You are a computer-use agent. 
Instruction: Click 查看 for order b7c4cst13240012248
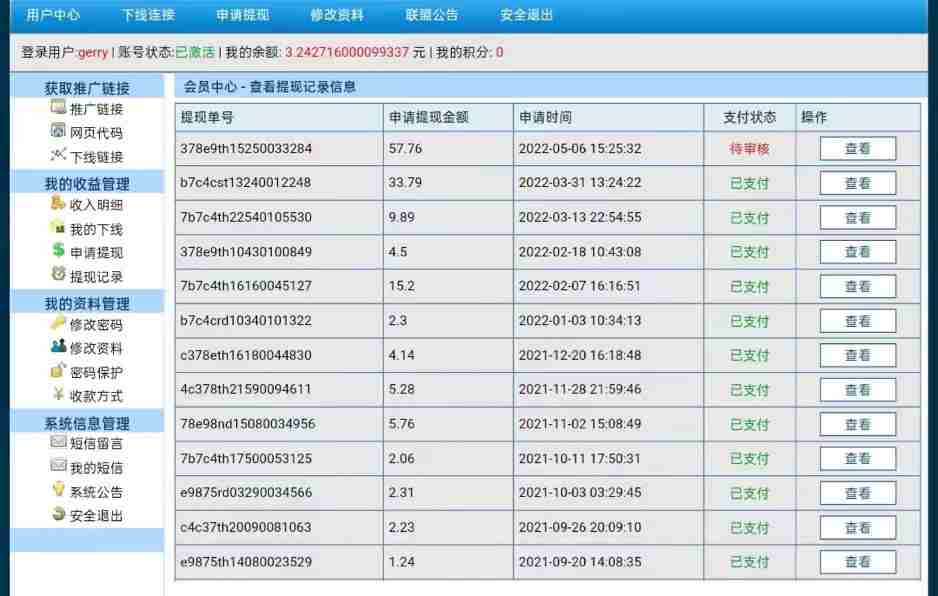click(858, 183)
